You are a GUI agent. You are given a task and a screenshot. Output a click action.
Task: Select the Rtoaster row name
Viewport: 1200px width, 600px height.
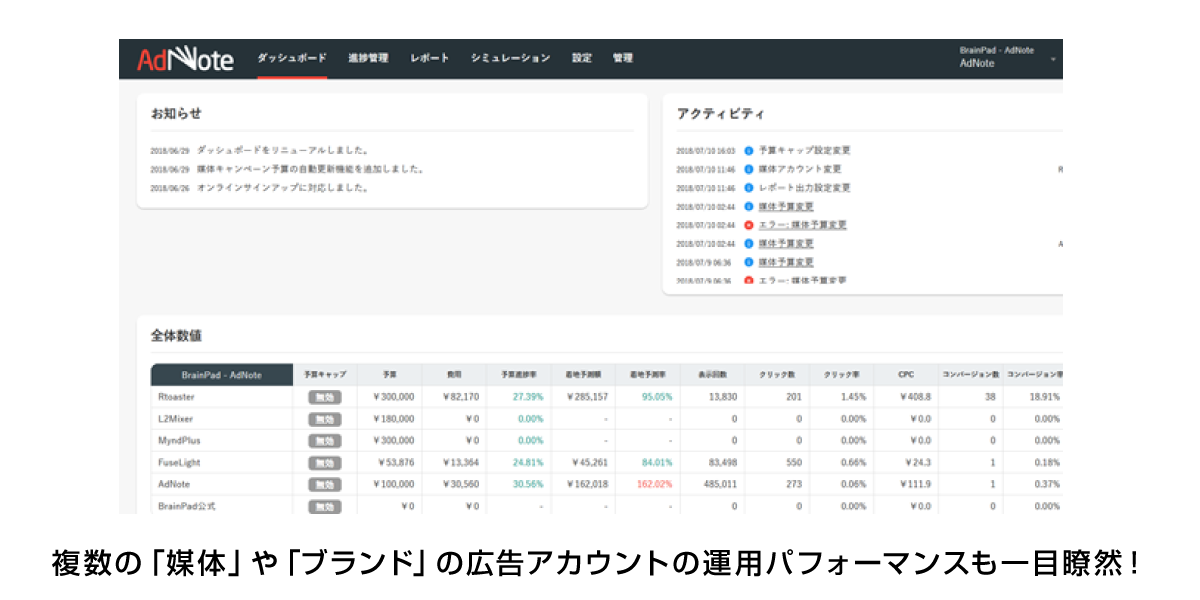coord(176,397)
